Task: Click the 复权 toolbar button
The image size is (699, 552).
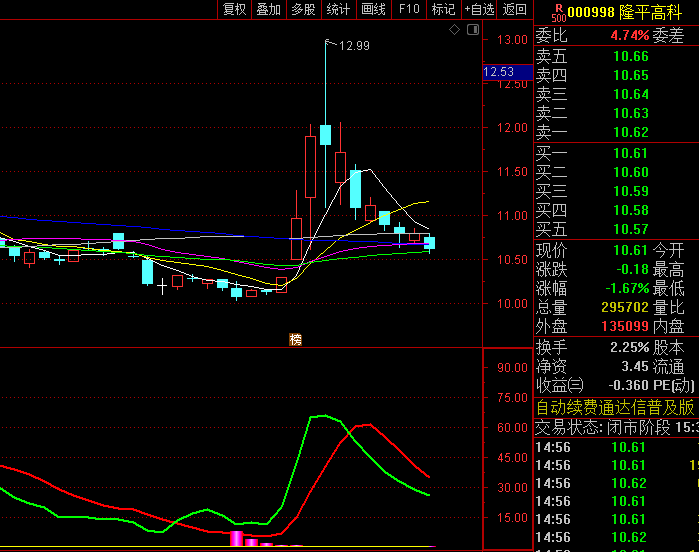Action: (x=234, y=9)
